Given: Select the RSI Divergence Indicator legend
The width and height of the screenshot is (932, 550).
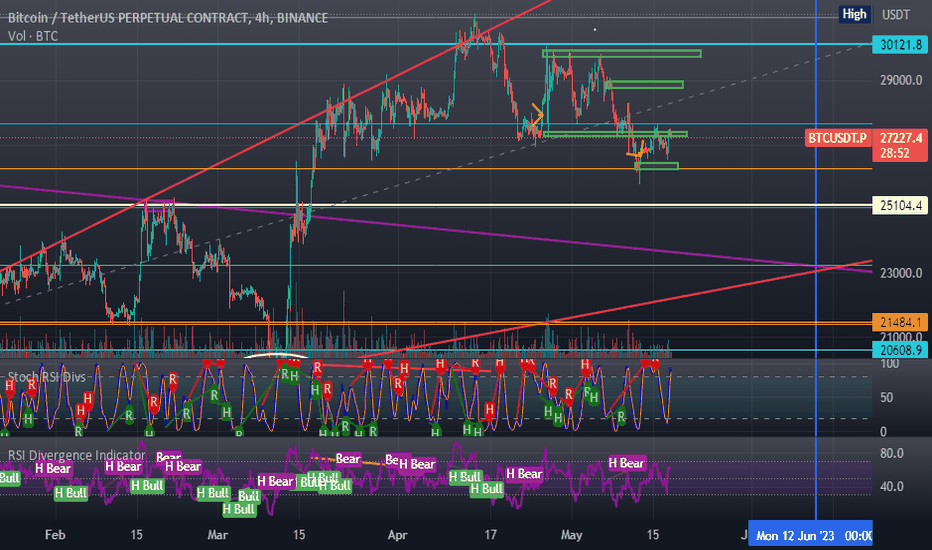Looking at the screenshot, I should [x=76, y=455].
